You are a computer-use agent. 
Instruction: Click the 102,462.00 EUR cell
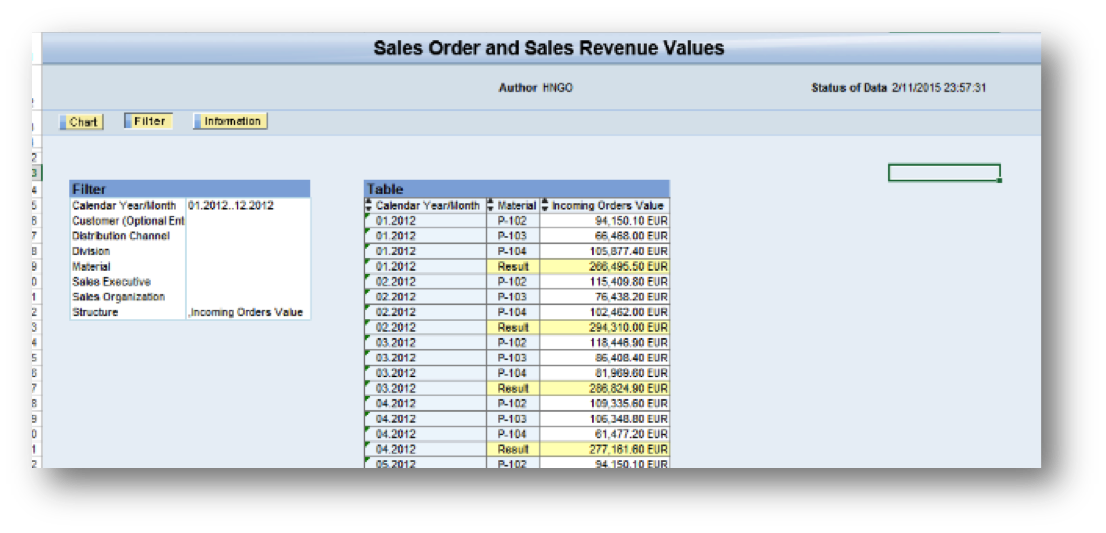(605, 312)
